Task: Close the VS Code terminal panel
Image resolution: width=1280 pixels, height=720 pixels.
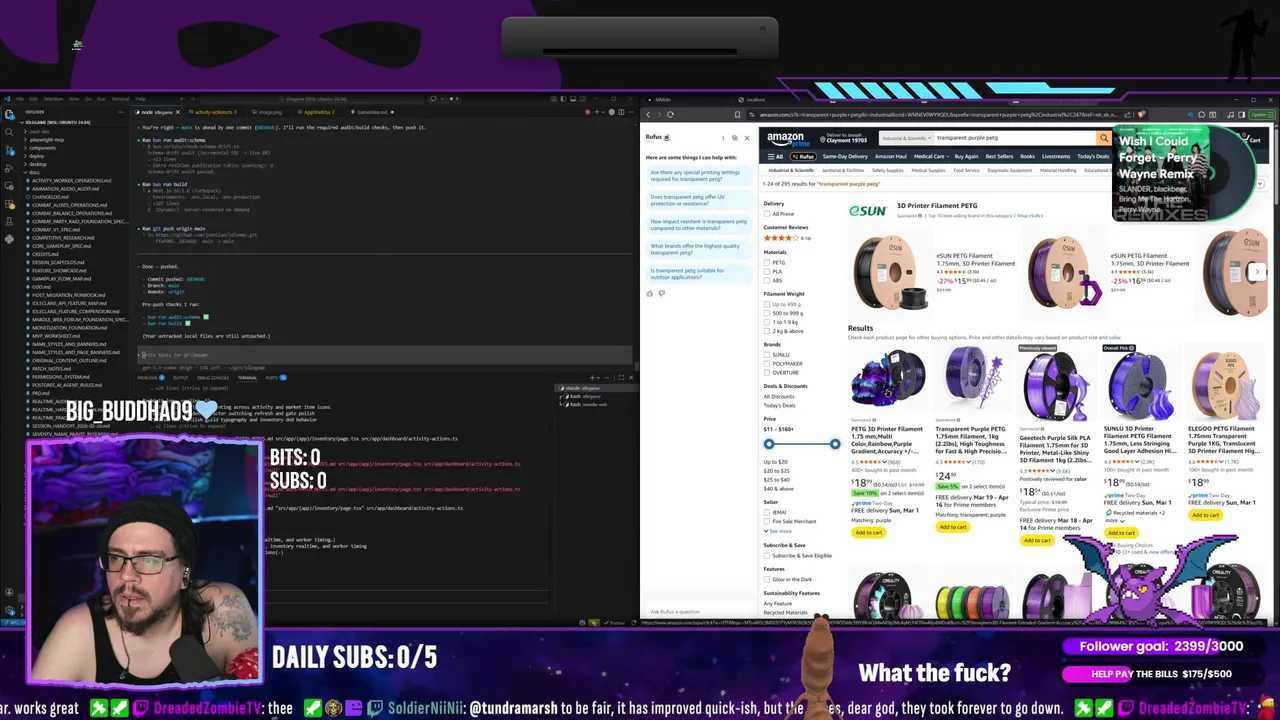Action: click(631, 377)
